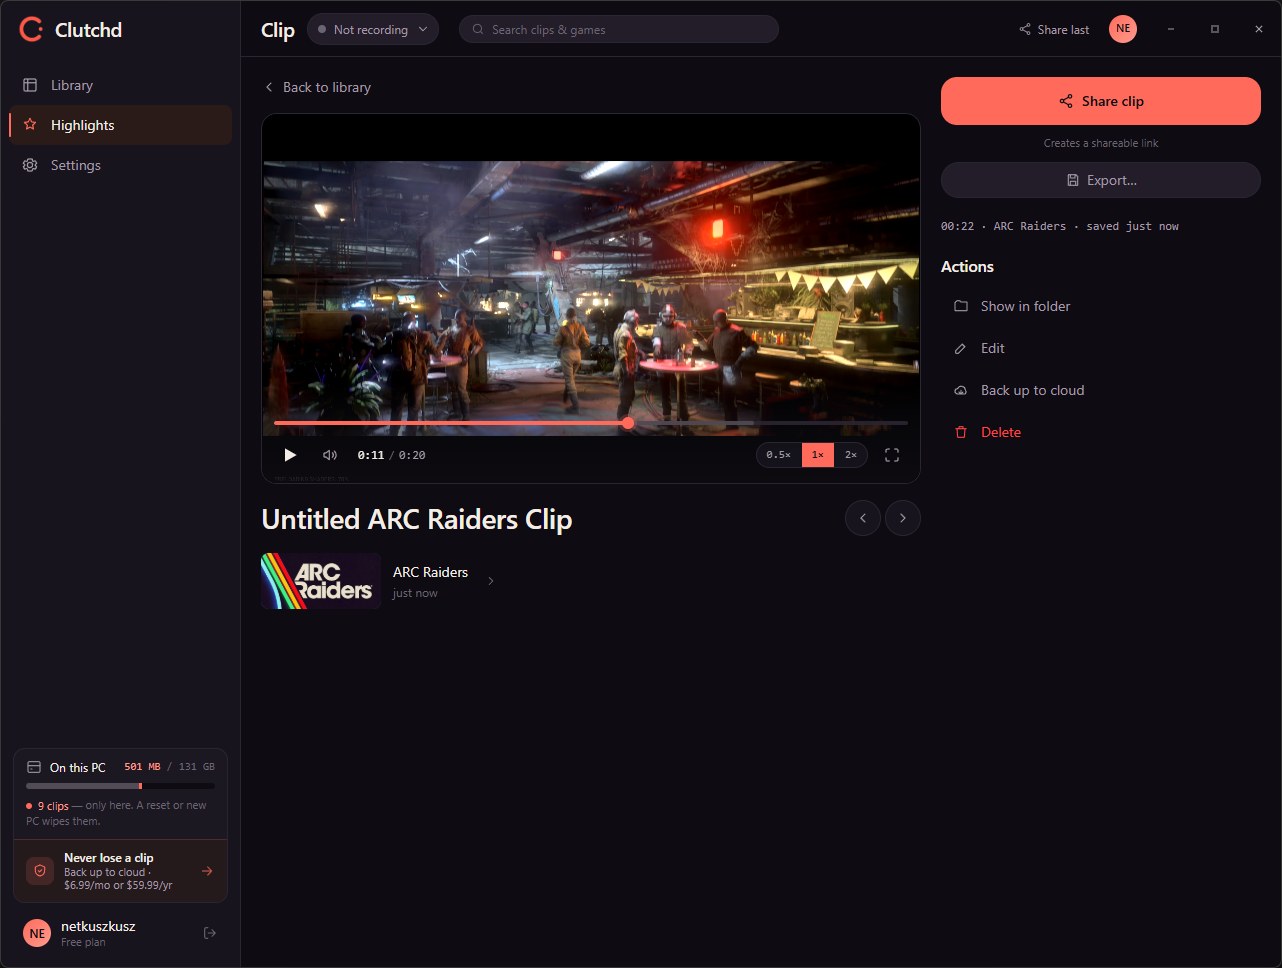Click the Share last share icon
Screen dimensions: 1282x968
pyautogui.click(x=1025, y=29)
